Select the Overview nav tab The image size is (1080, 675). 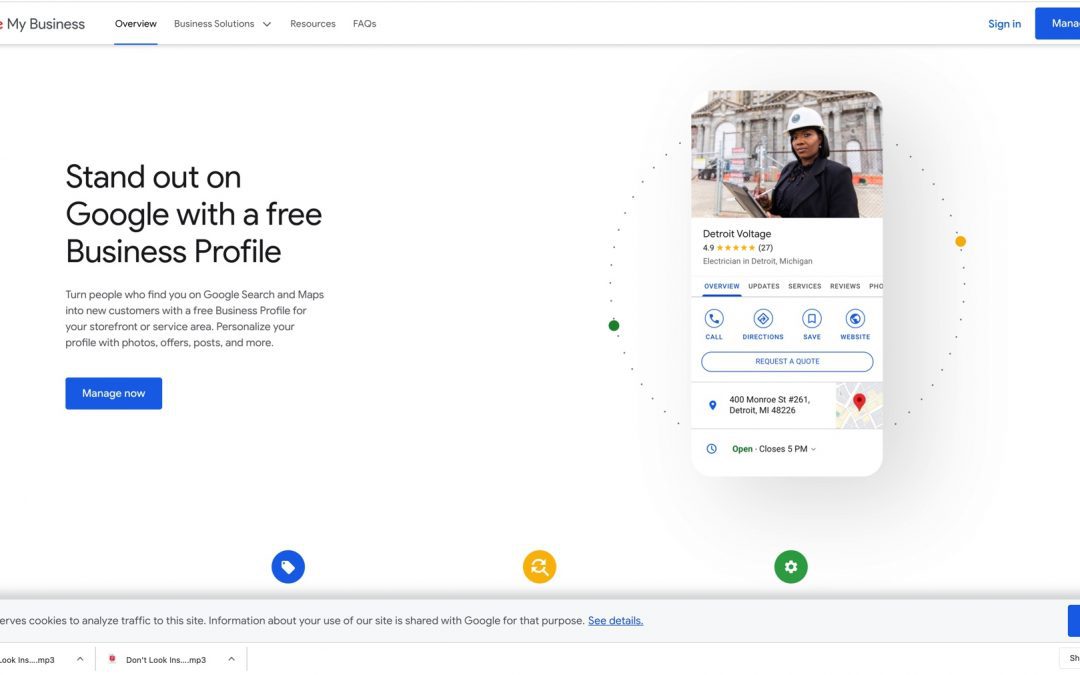point(136,23)
